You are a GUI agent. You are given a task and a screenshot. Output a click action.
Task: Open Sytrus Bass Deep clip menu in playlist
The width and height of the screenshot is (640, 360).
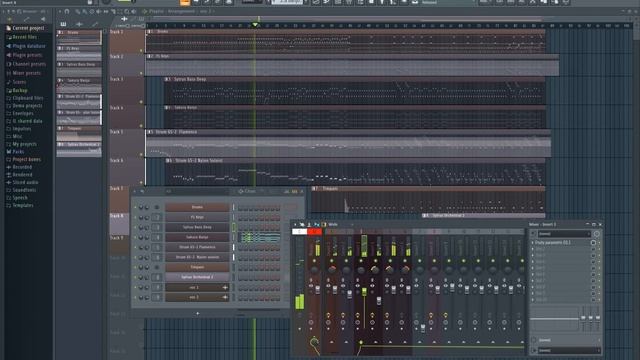coord(168,79)
